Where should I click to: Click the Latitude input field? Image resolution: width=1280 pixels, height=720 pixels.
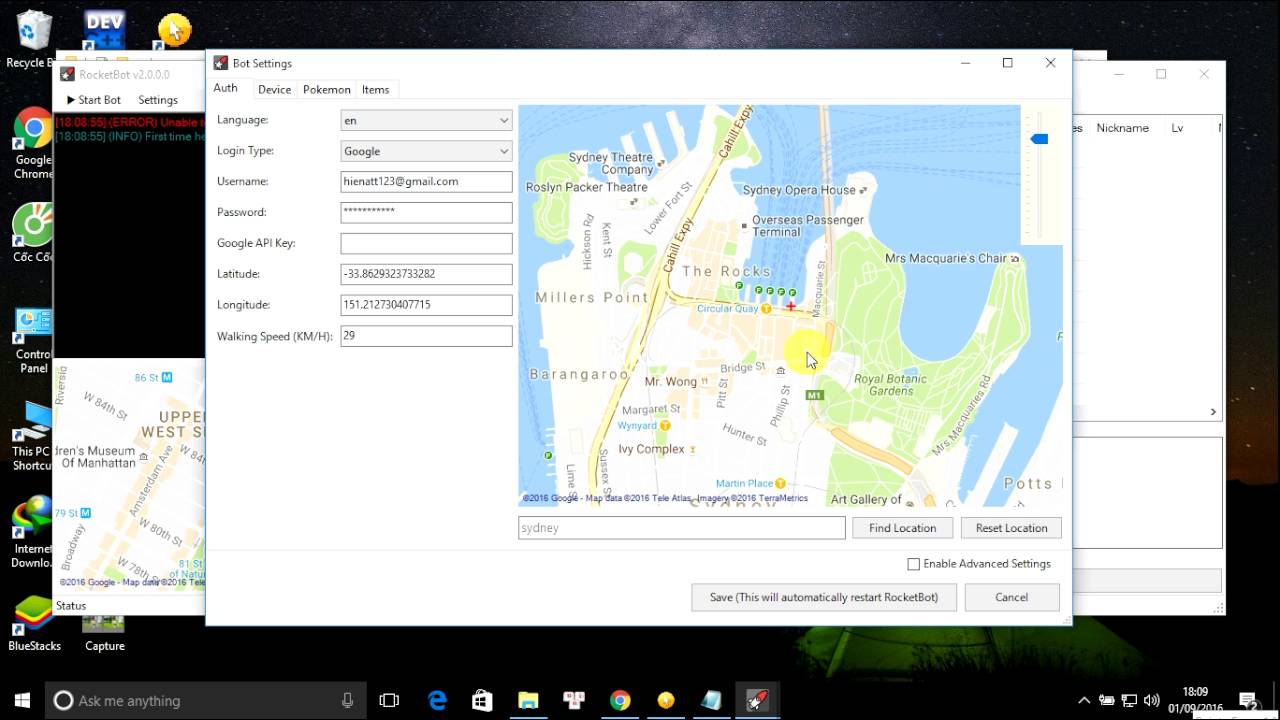[x=426, y=274]
